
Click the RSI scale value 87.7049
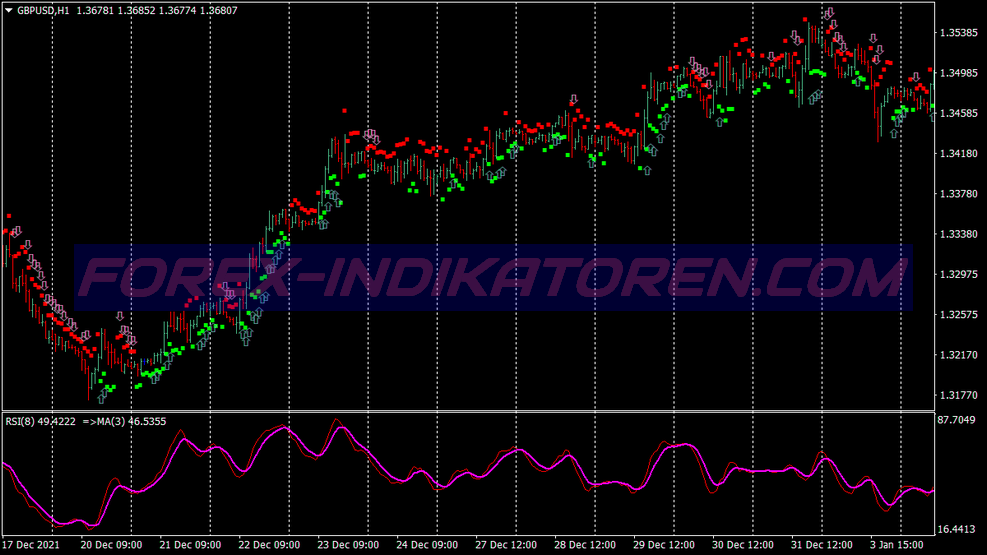pos(956,420)
